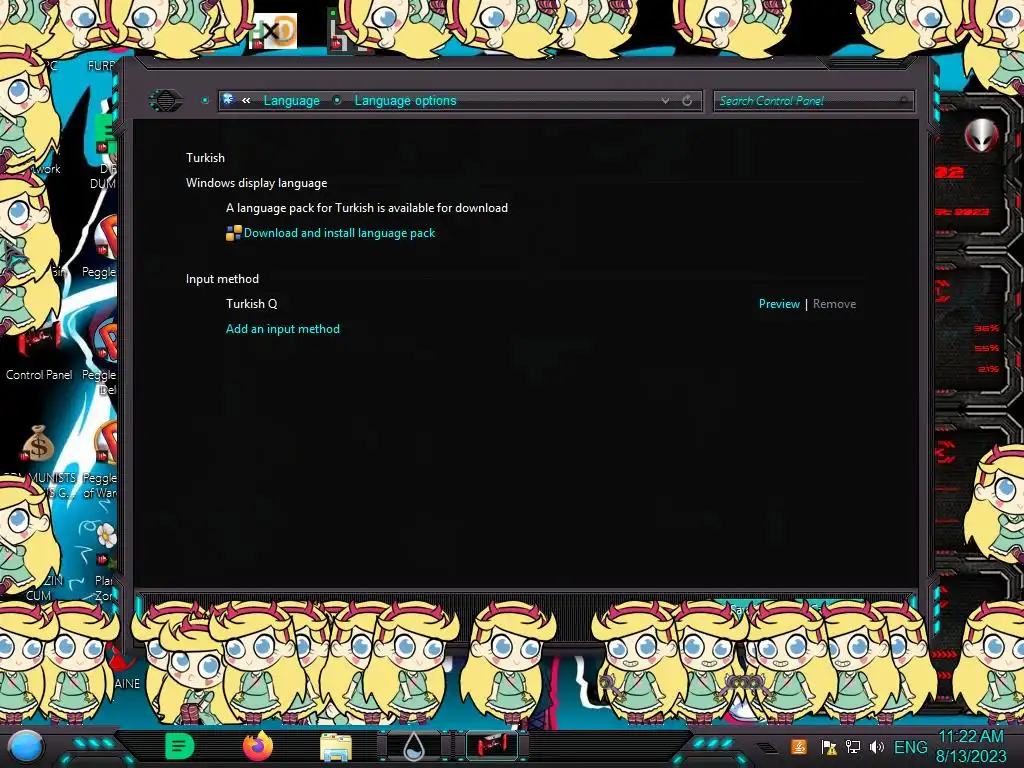Viewport: 1024px width, 768px height.
Task: Open the network tray icon
Action: coord(853,747)
